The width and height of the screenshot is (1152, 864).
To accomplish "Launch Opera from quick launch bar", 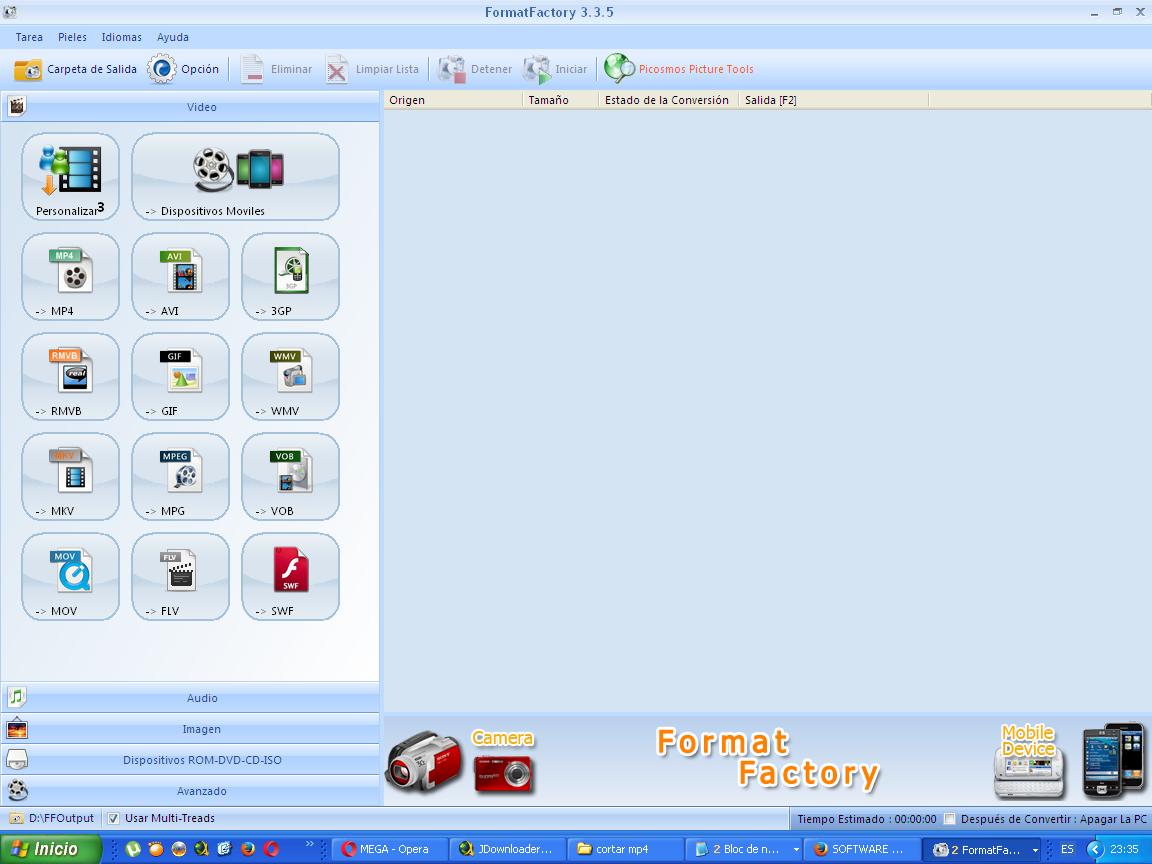I will point(271,849).
